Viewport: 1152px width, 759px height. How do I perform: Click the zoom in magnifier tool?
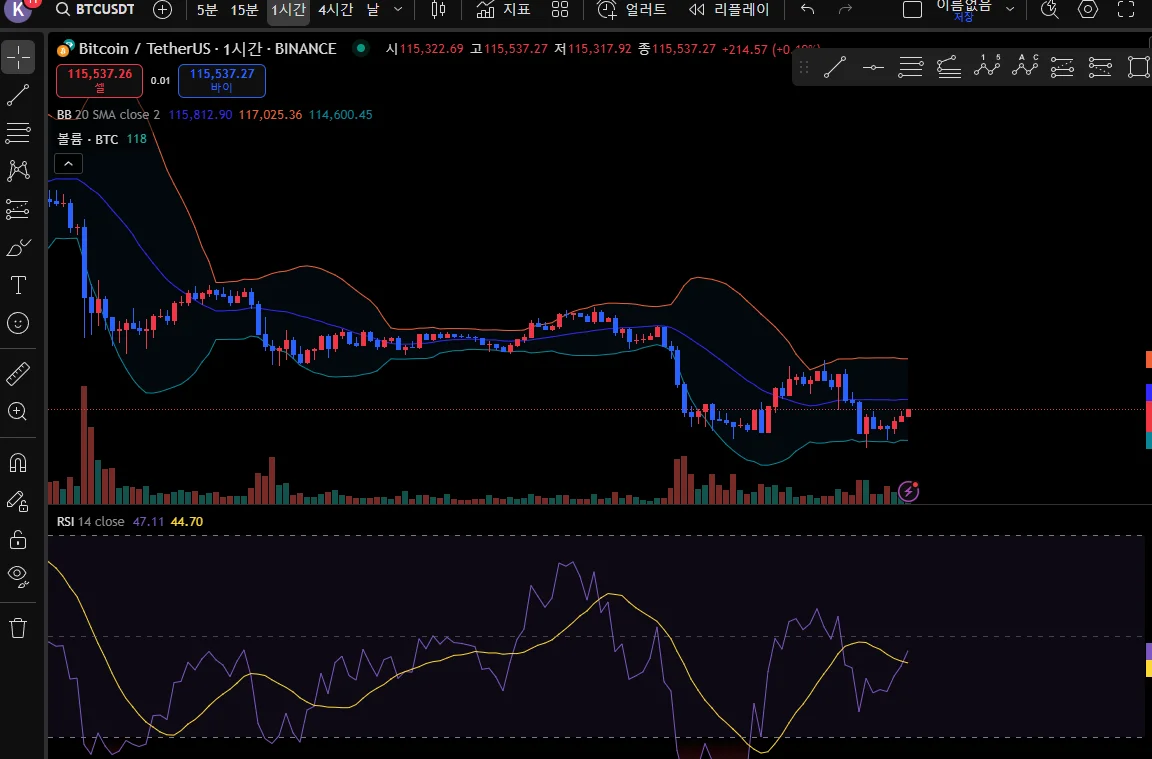18,411
